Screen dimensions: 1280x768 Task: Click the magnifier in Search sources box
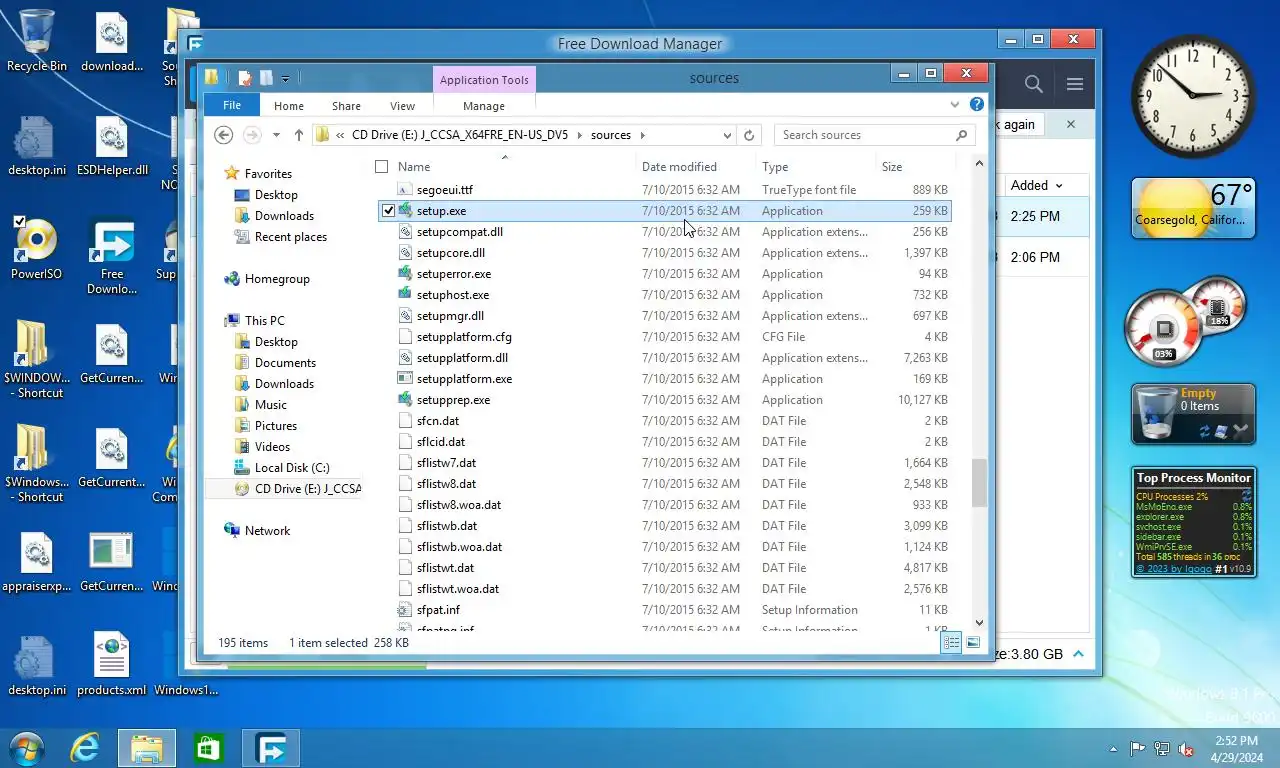[962, 135]
